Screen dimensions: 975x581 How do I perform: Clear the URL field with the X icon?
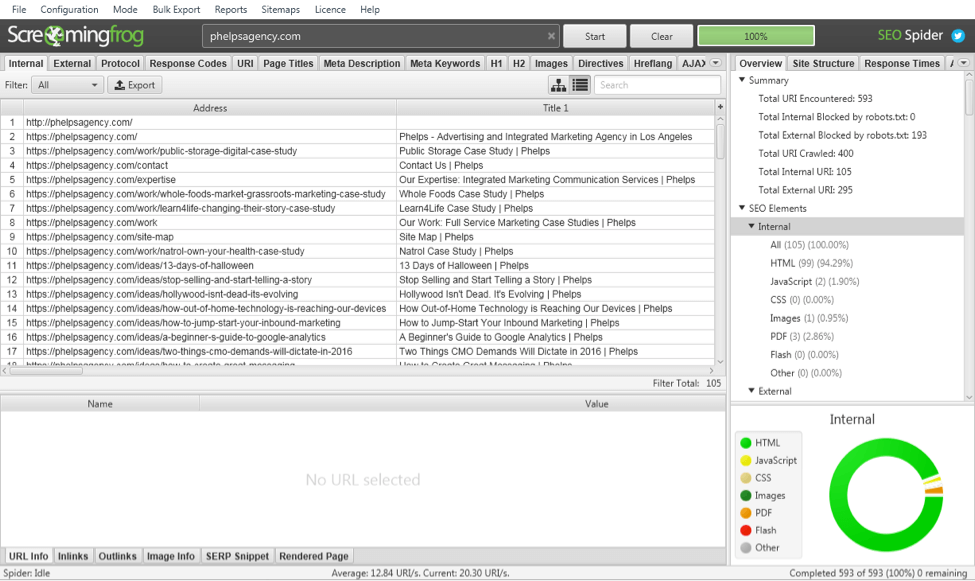coord(551,36)
